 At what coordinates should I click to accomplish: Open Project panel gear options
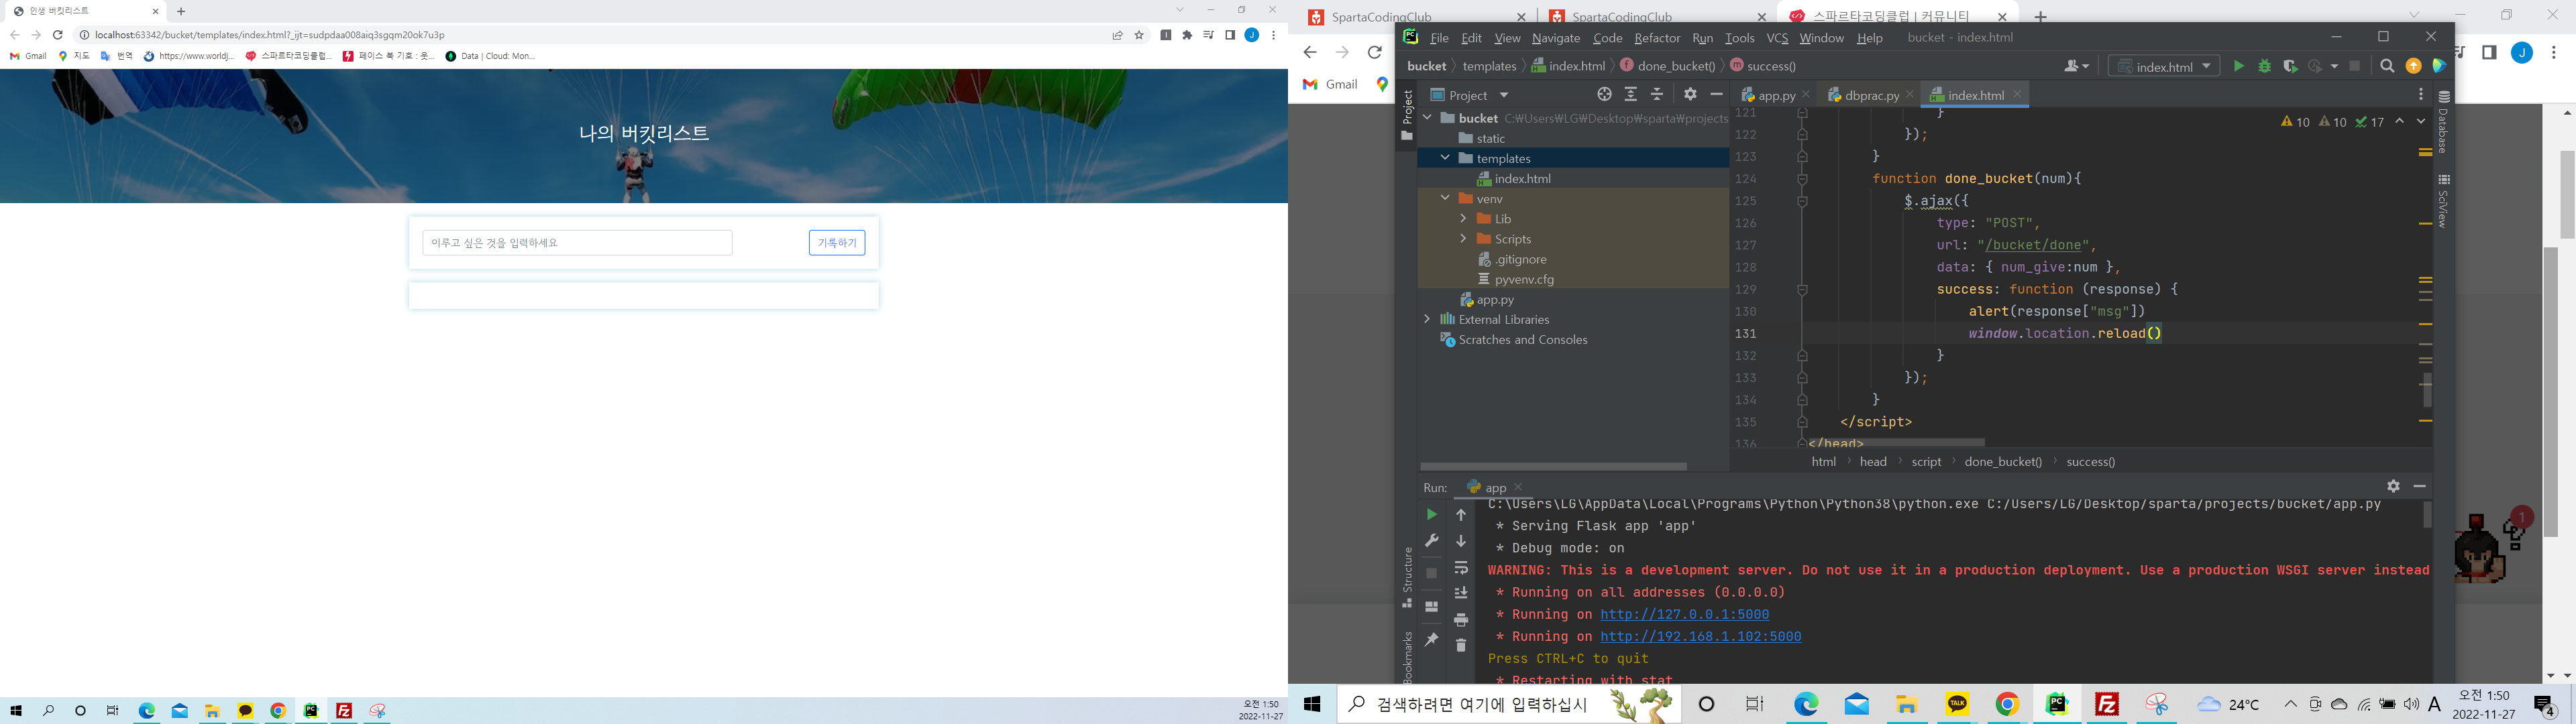1690,94
